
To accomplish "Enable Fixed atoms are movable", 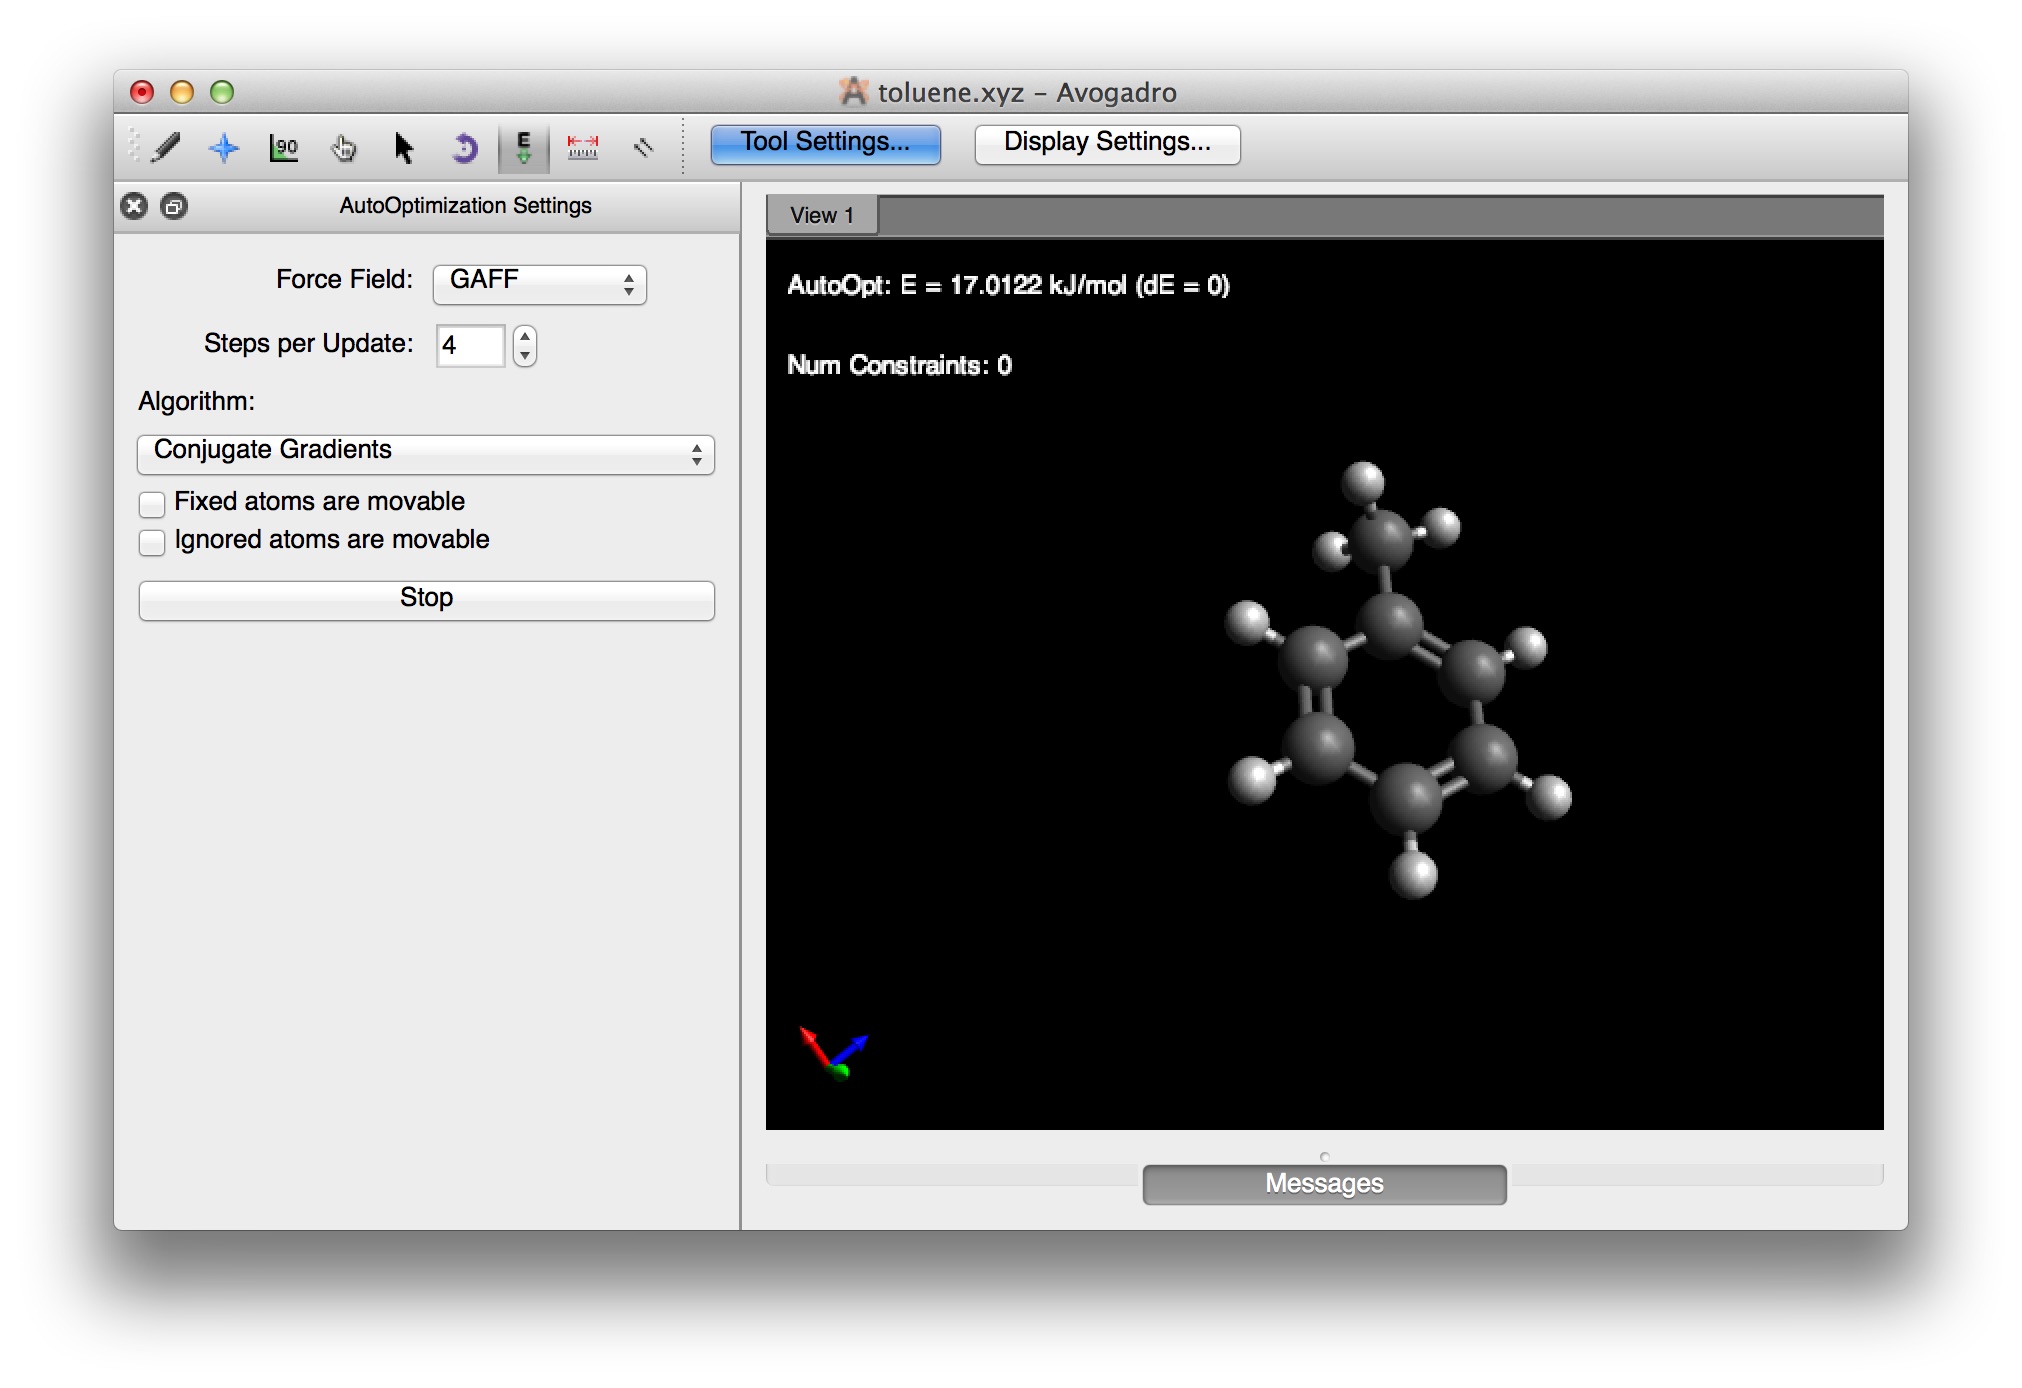I will pyautogui.click(x=152, y=503).
